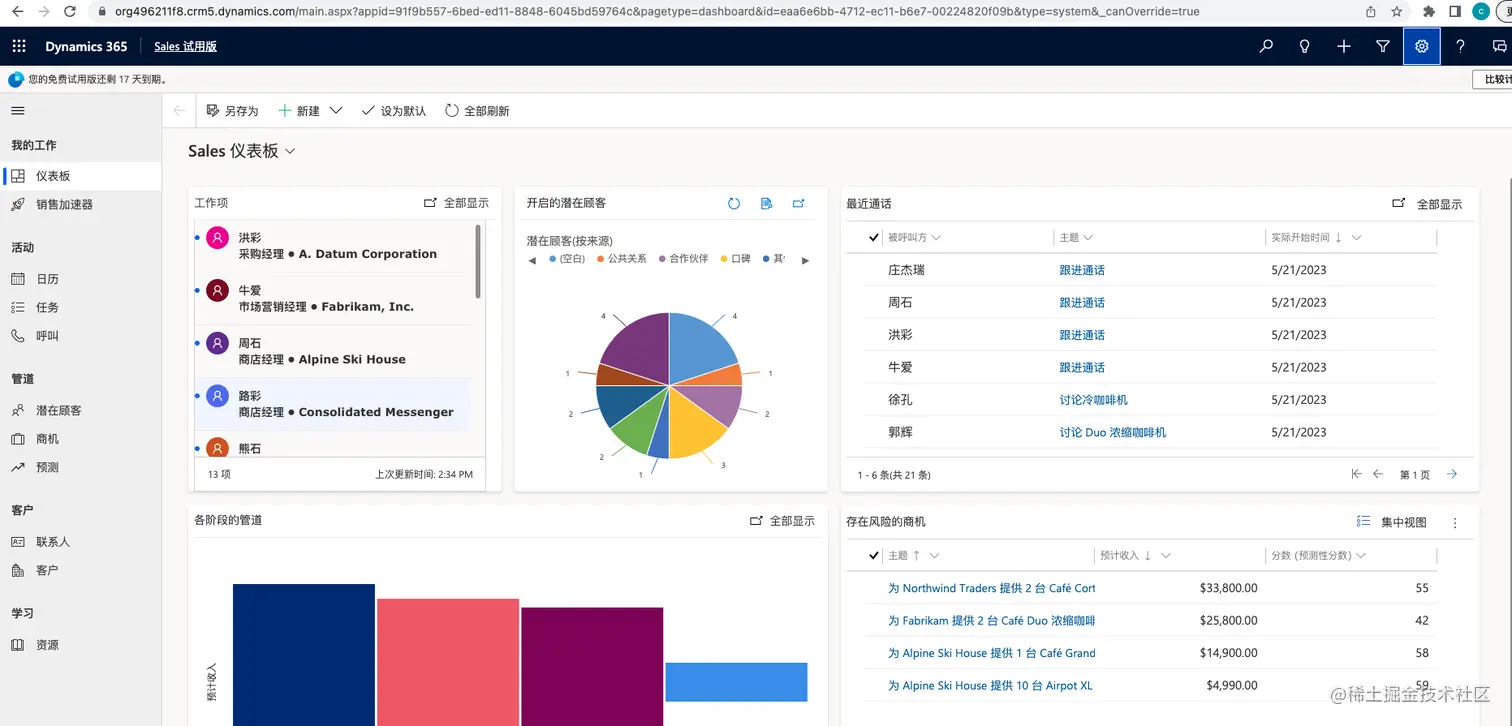1512x726 pixels.
Task: Collapse the sidebar with hamburger icon
Action: [x=18, y=111]
